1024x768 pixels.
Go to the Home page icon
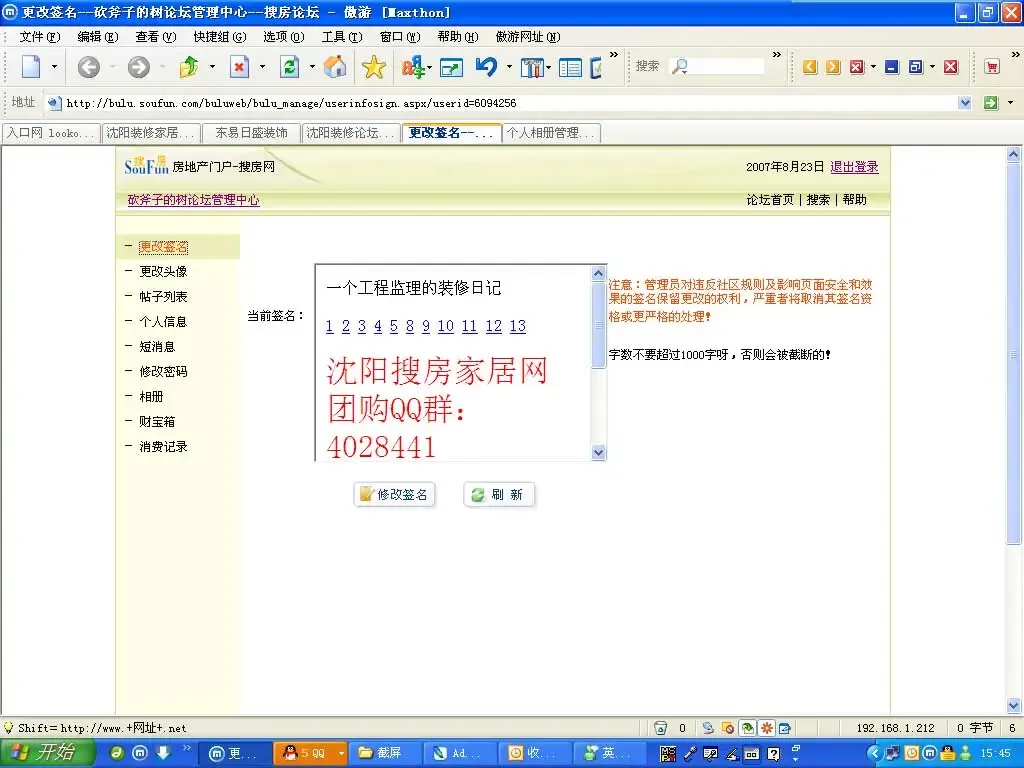[335, 67]
